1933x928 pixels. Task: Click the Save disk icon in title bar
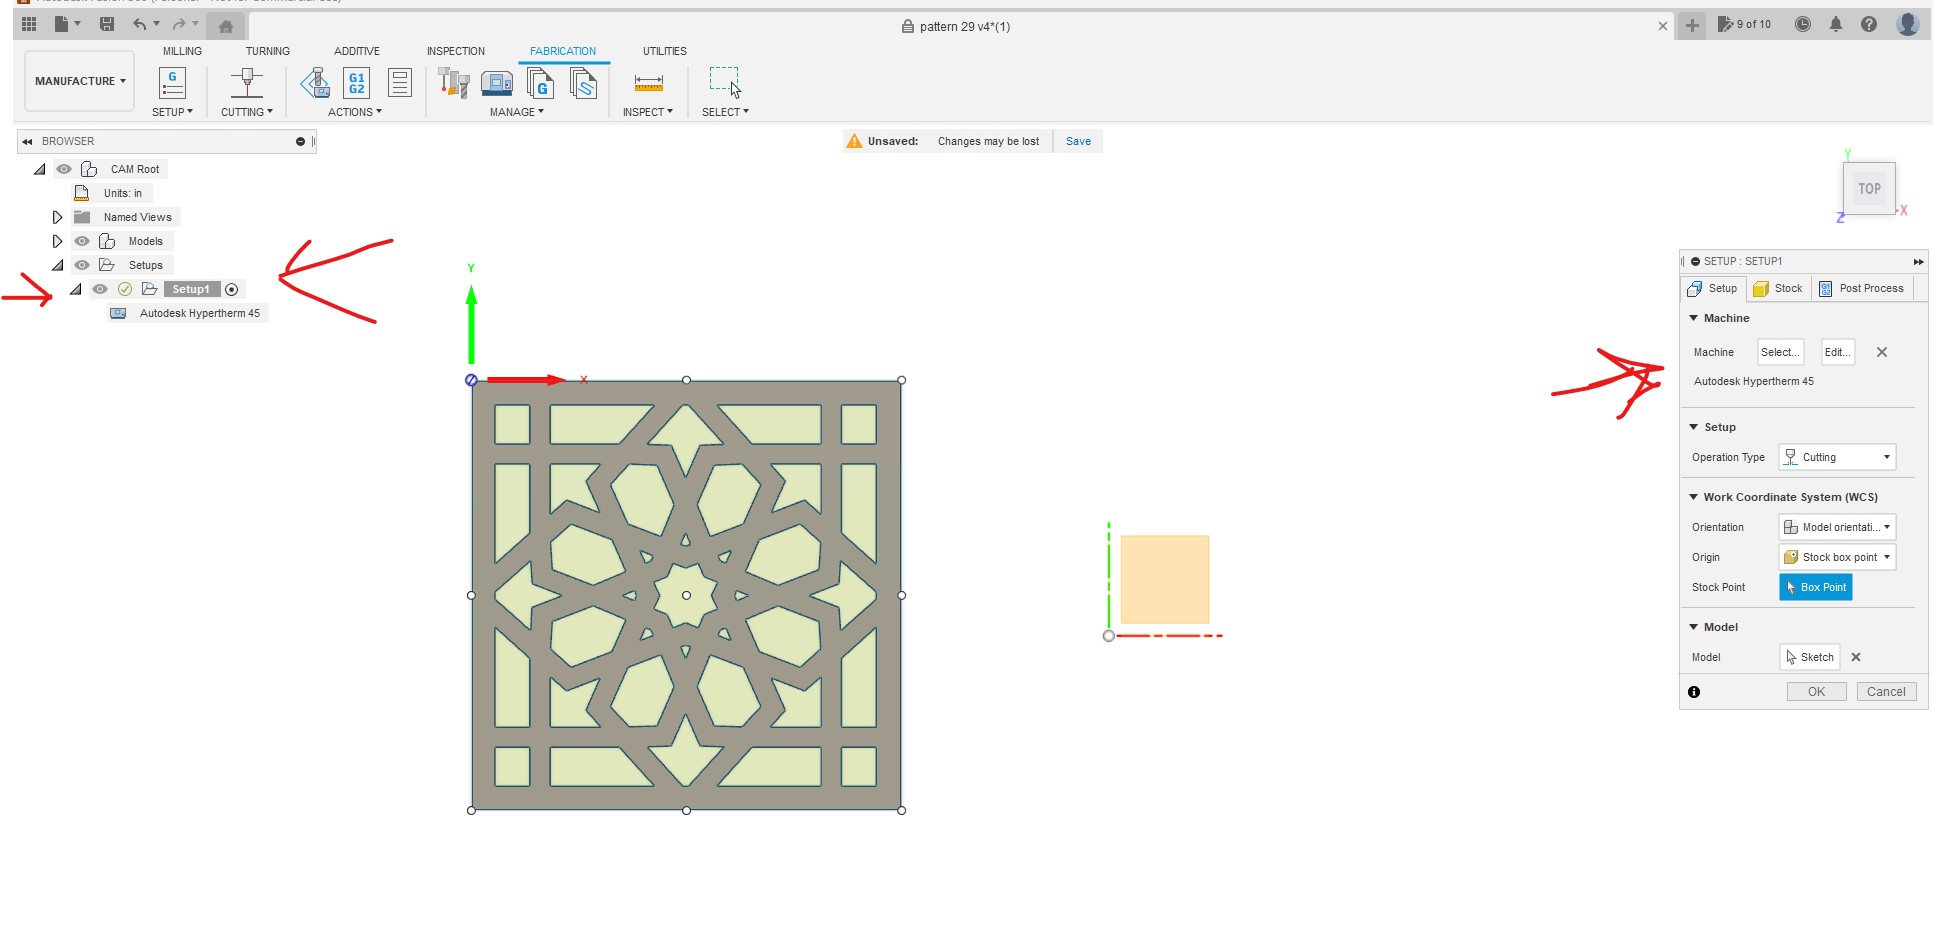pos(107,24)
